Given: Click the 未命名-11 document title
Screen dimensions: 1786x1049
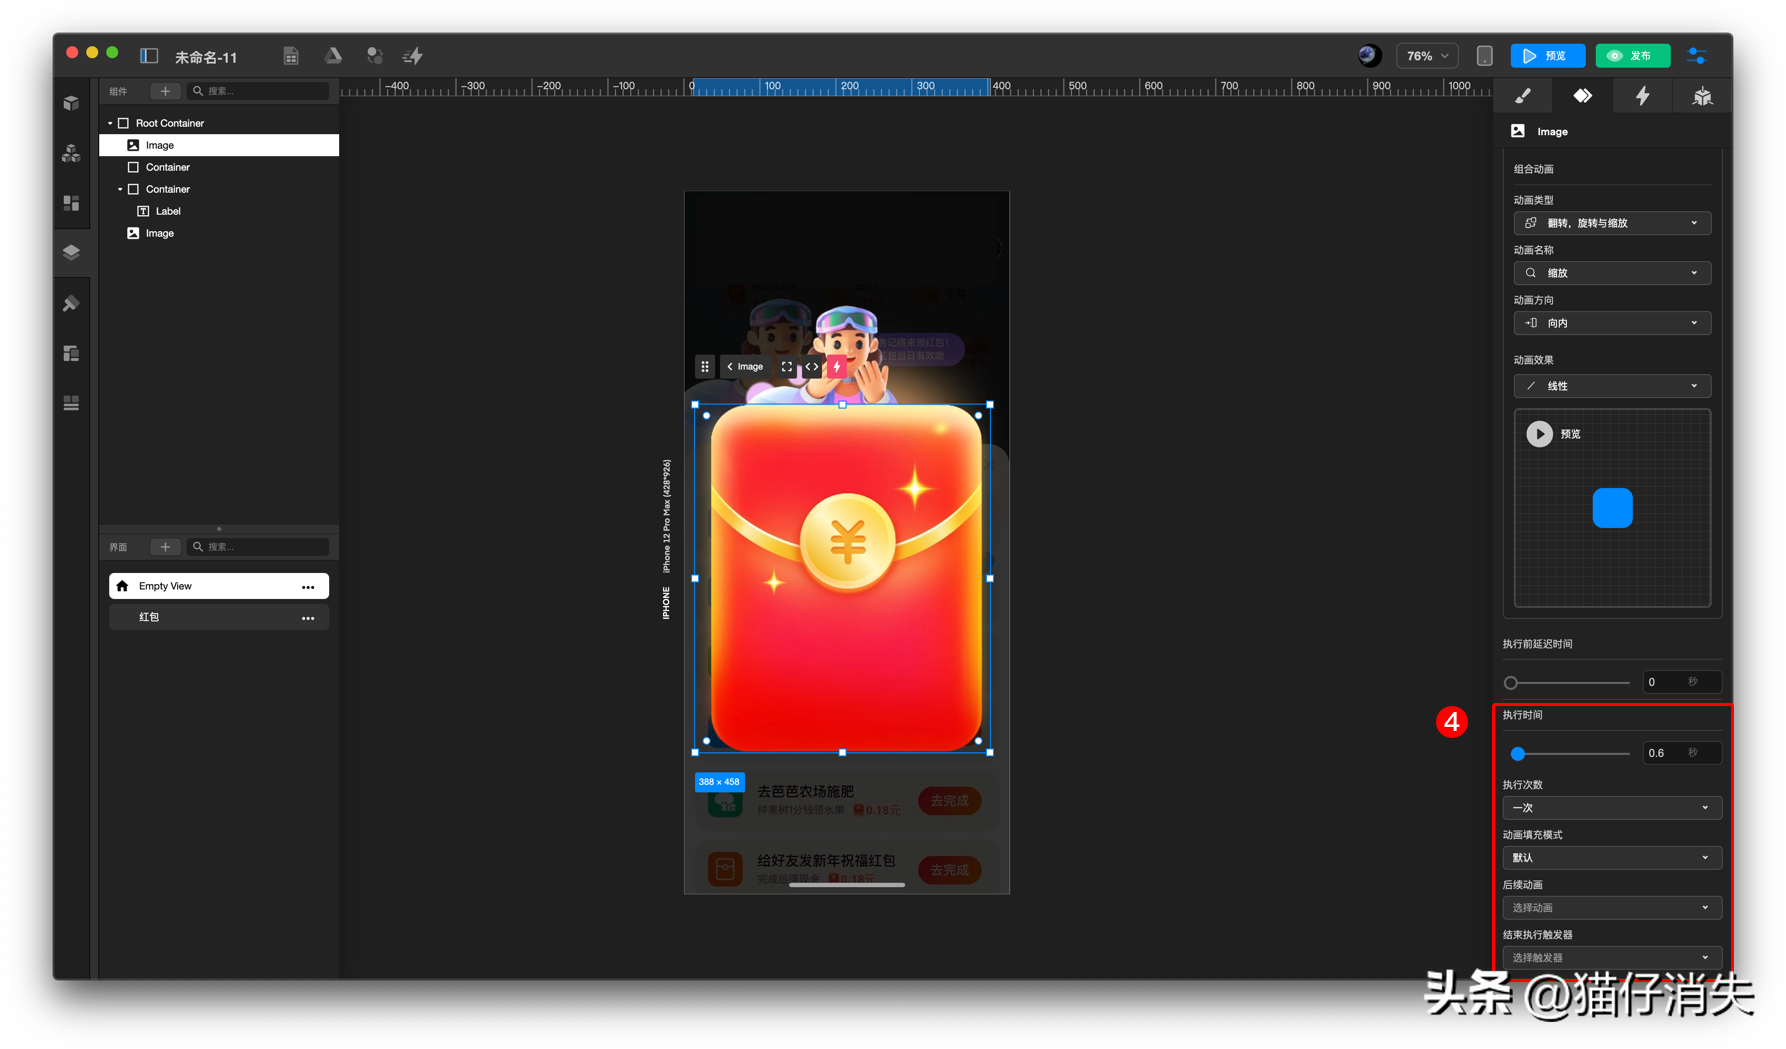Looking at the screenshot, I should (x=206, y=57).
